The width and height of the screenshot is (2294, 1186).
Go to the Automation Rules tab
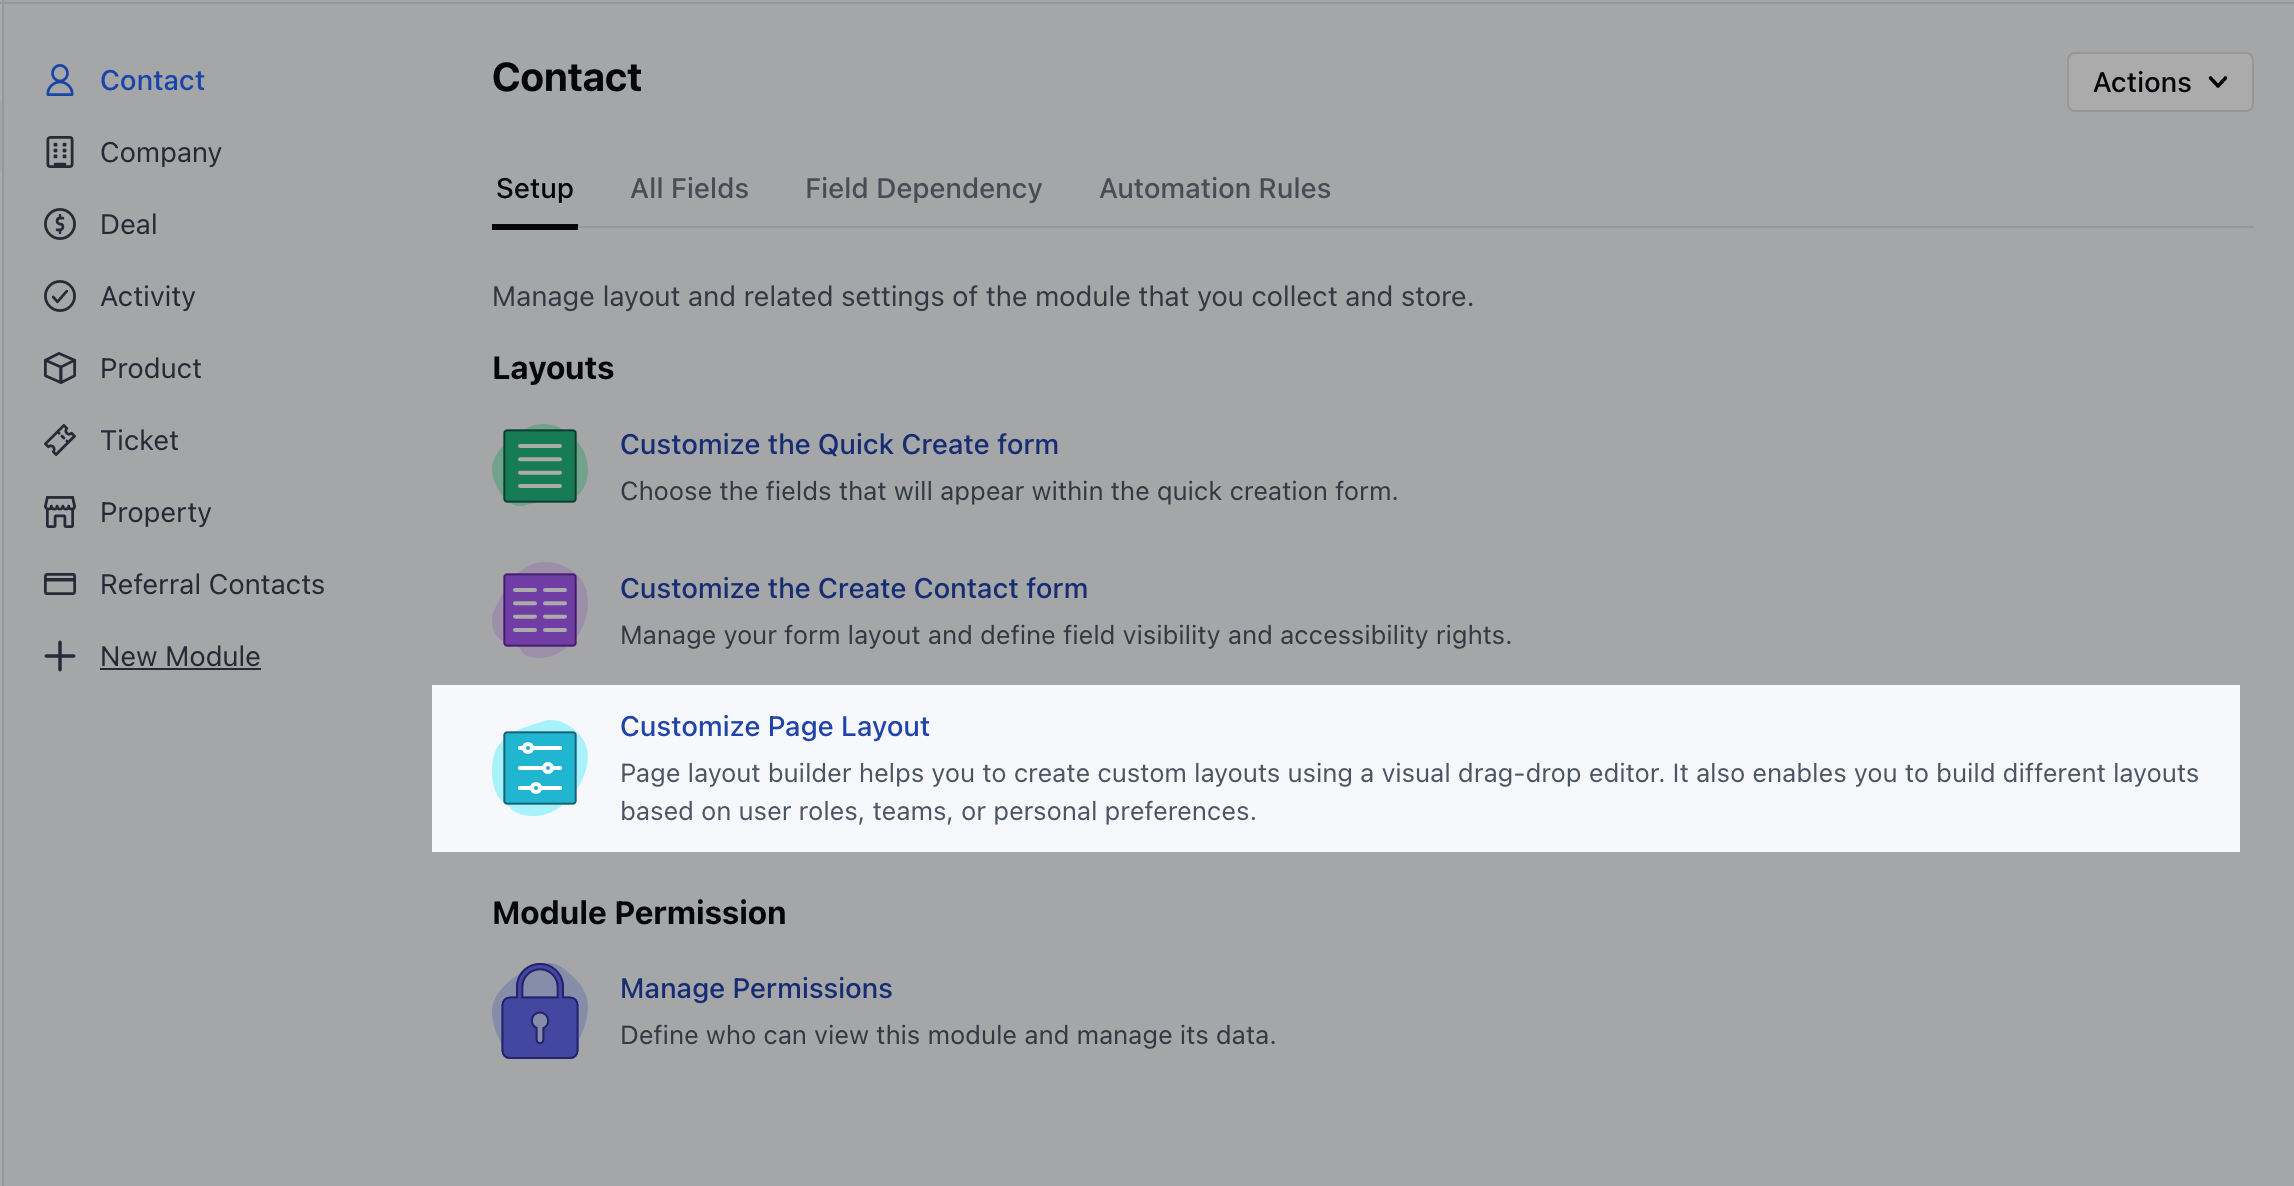(x=1214, y=188)
